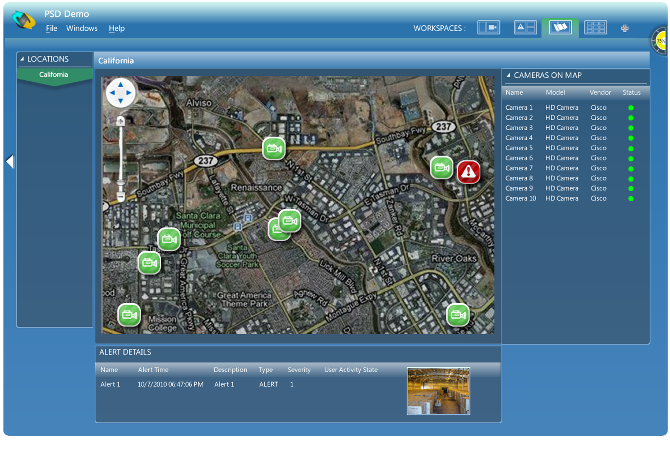Collapse the left sidebar with the white arrow
670x451 pixels.
(10, 162)
